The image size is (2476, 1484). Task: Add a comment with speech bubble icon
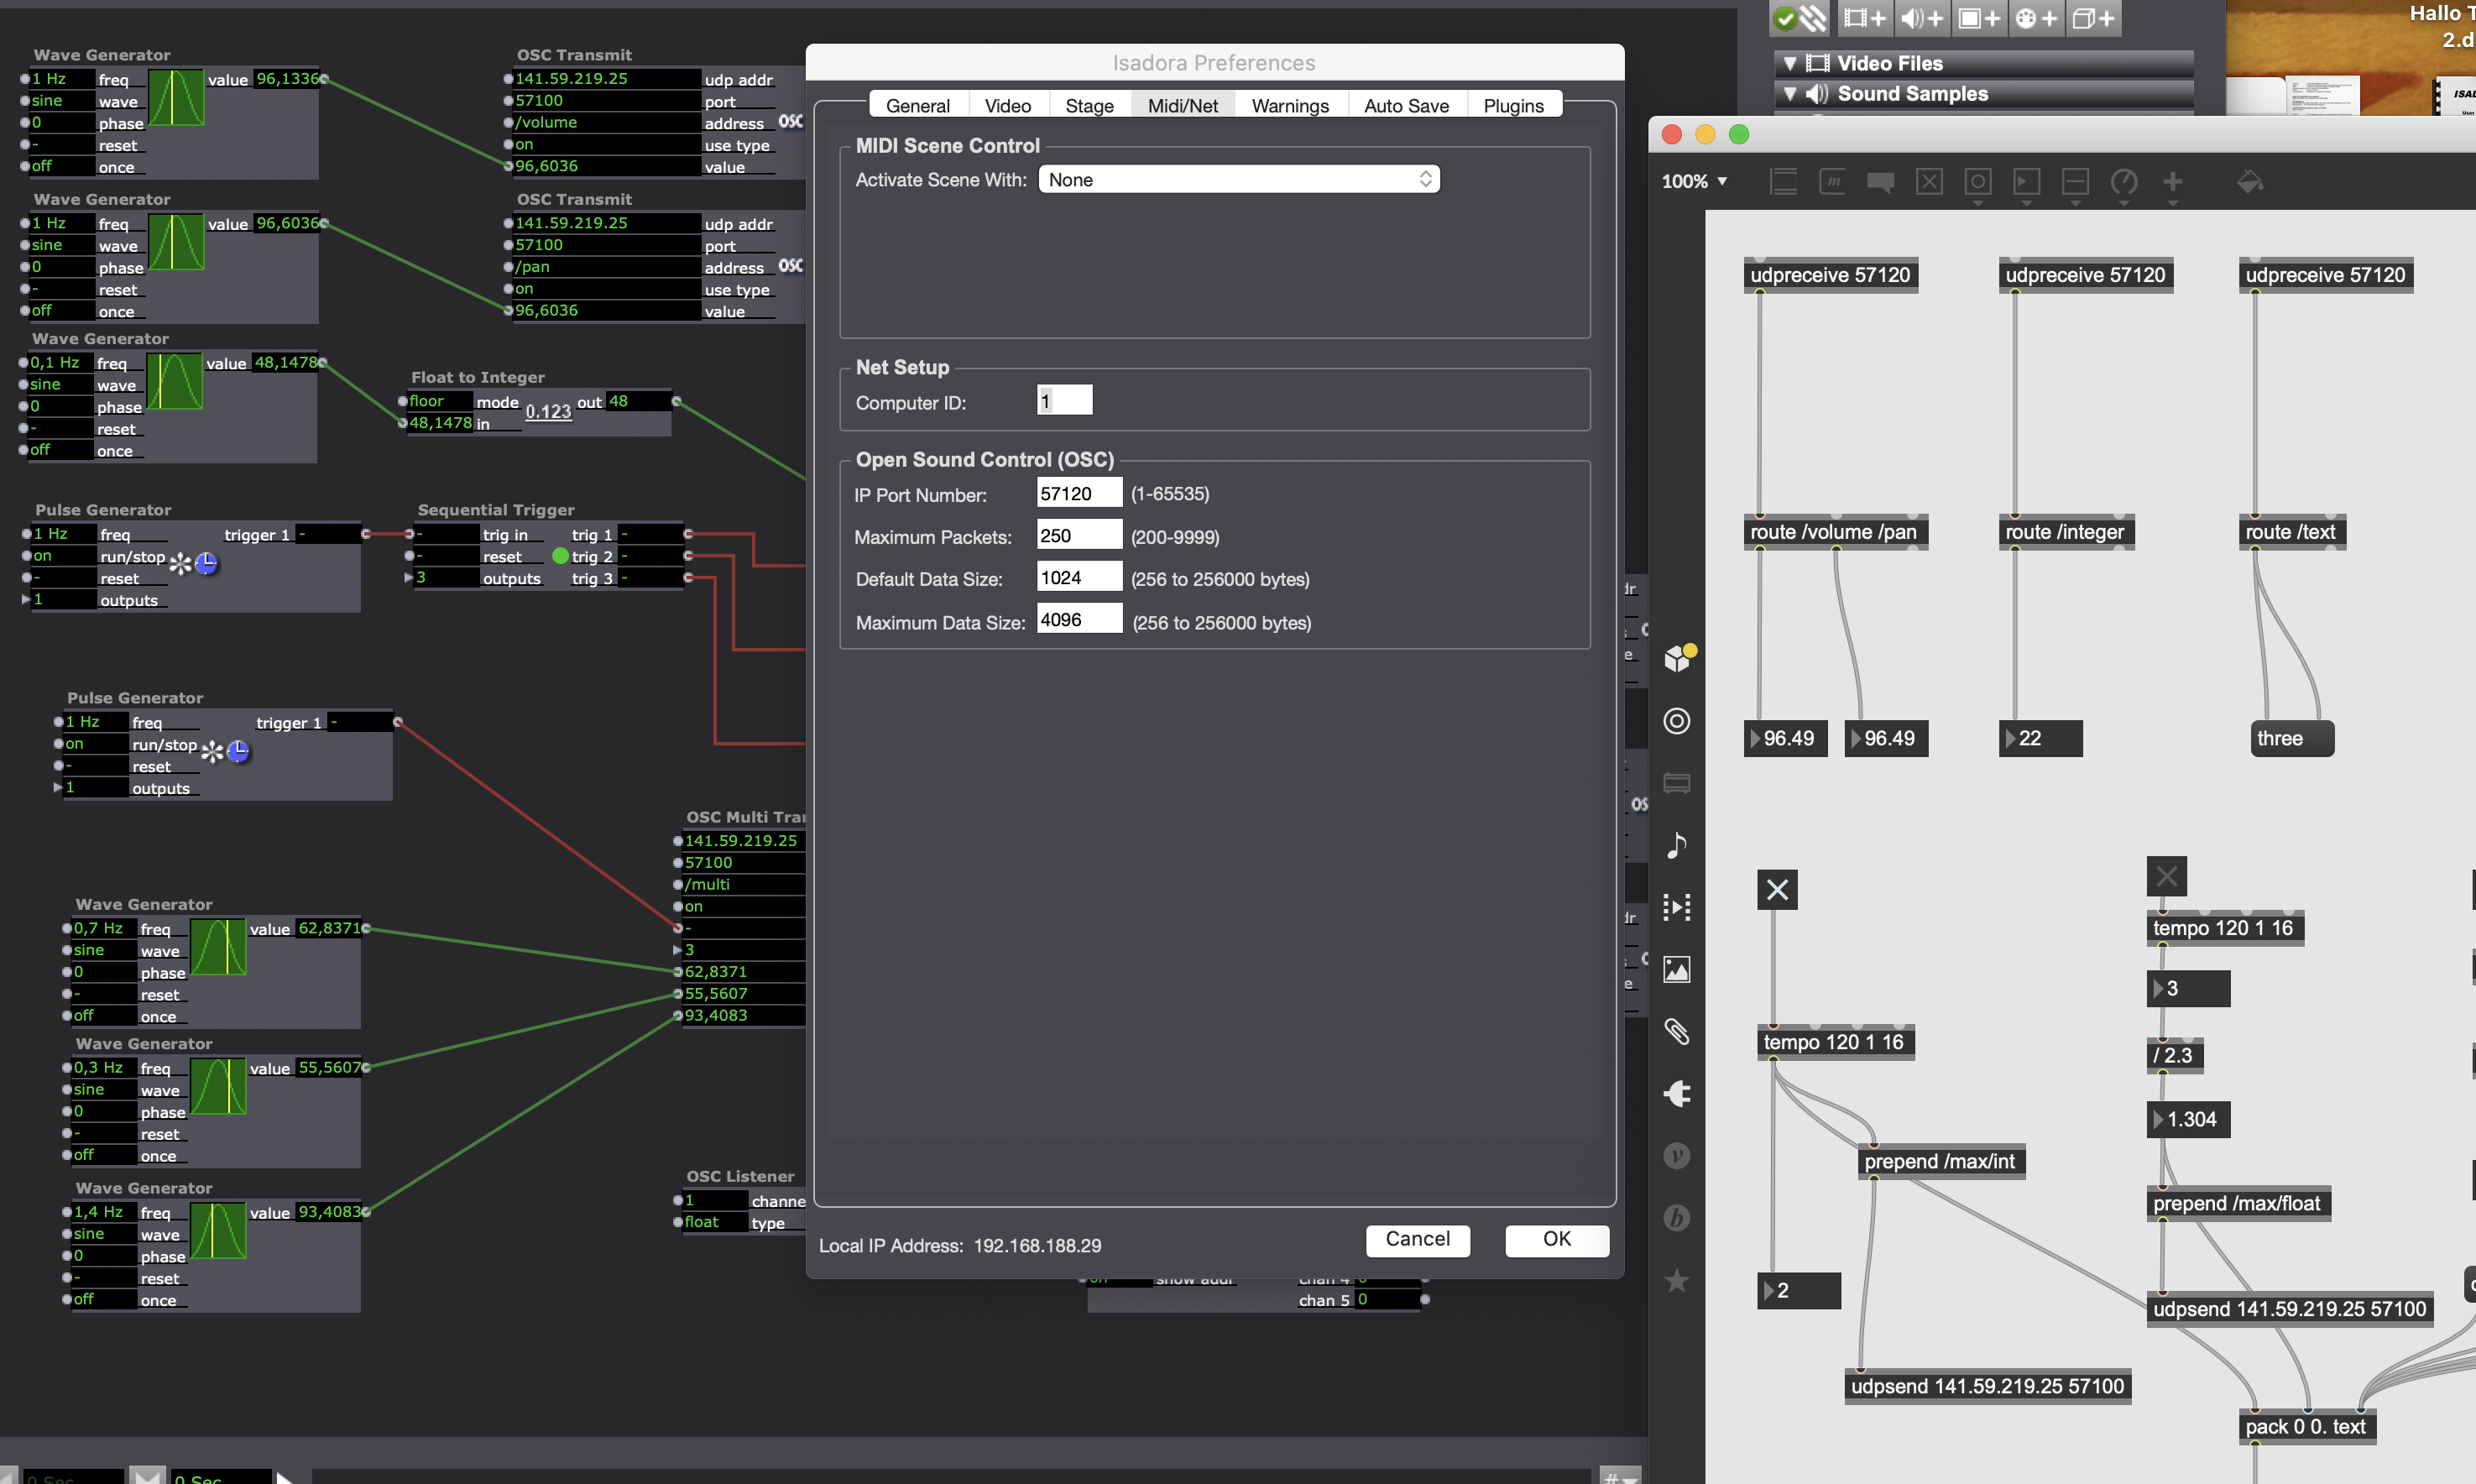click(x=1880, y=182)
